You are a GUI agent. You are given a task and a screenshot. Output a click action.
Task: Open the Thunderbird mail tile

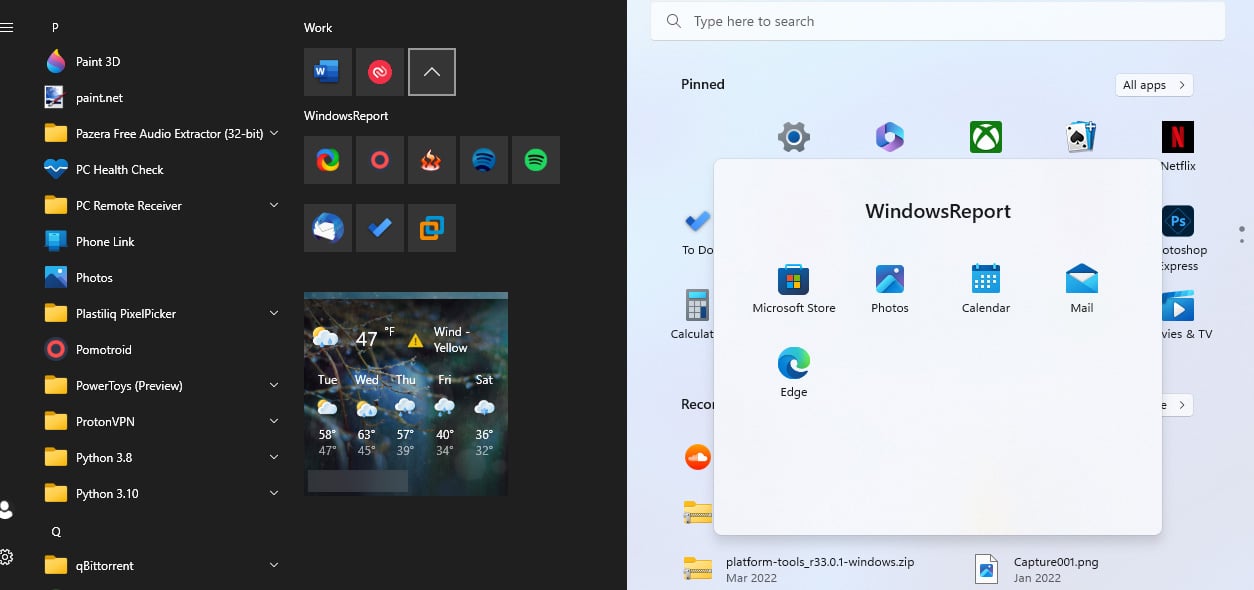pyautogui.click(x=328, y=228)
